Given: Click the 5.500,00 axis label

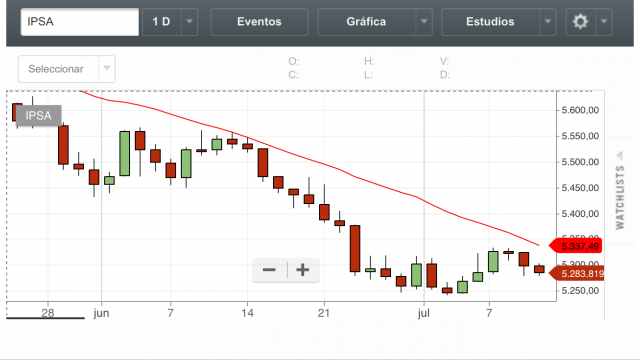Looking at the screenshot, I should tap(580, 162).
